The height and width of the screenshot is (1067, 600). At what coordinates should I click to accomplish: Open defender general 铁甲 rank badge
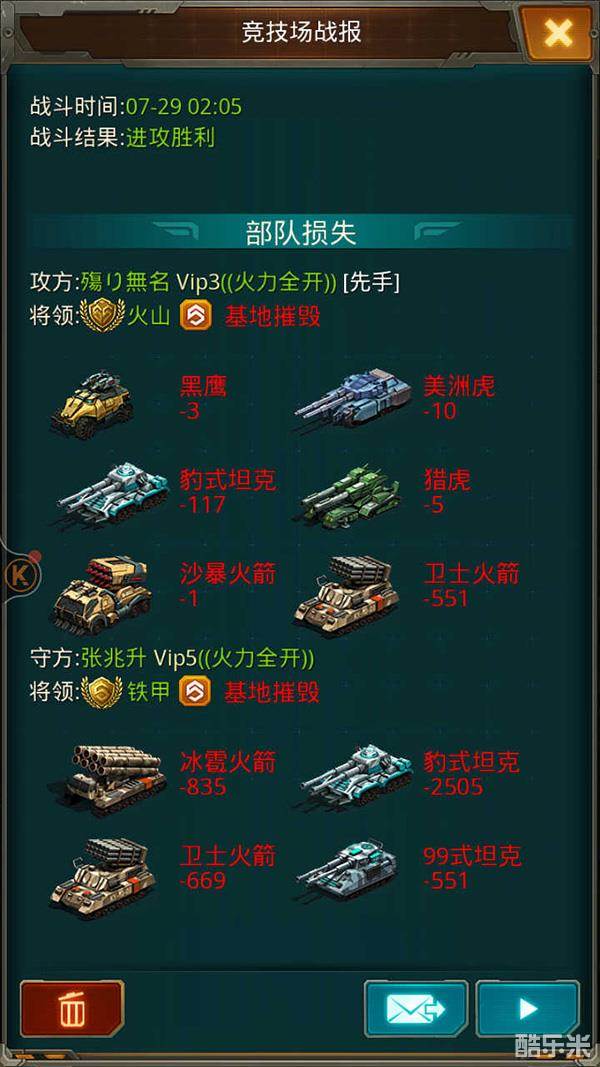pyautogui.click(x=102, y=691)
